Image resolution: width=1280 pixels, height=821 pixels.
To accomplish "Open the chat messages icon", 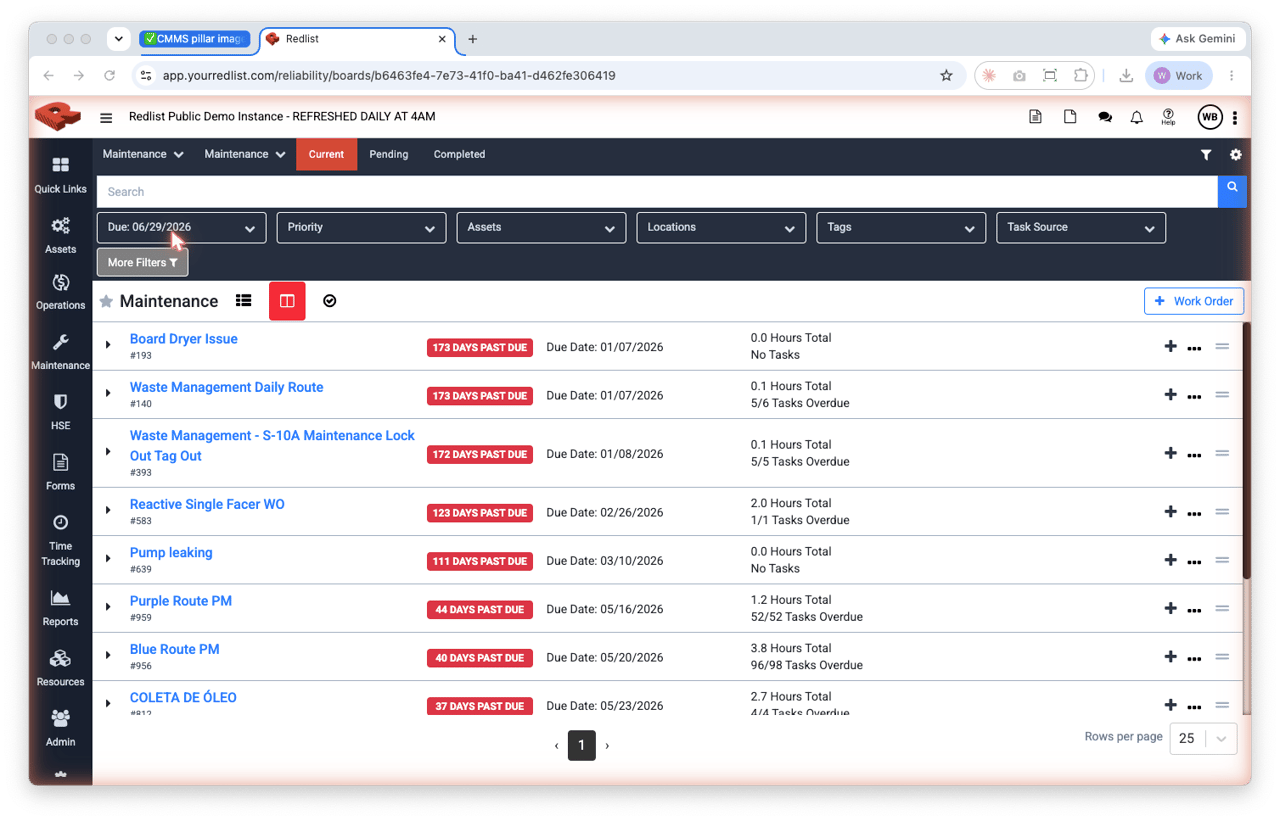I will 1104,117.
